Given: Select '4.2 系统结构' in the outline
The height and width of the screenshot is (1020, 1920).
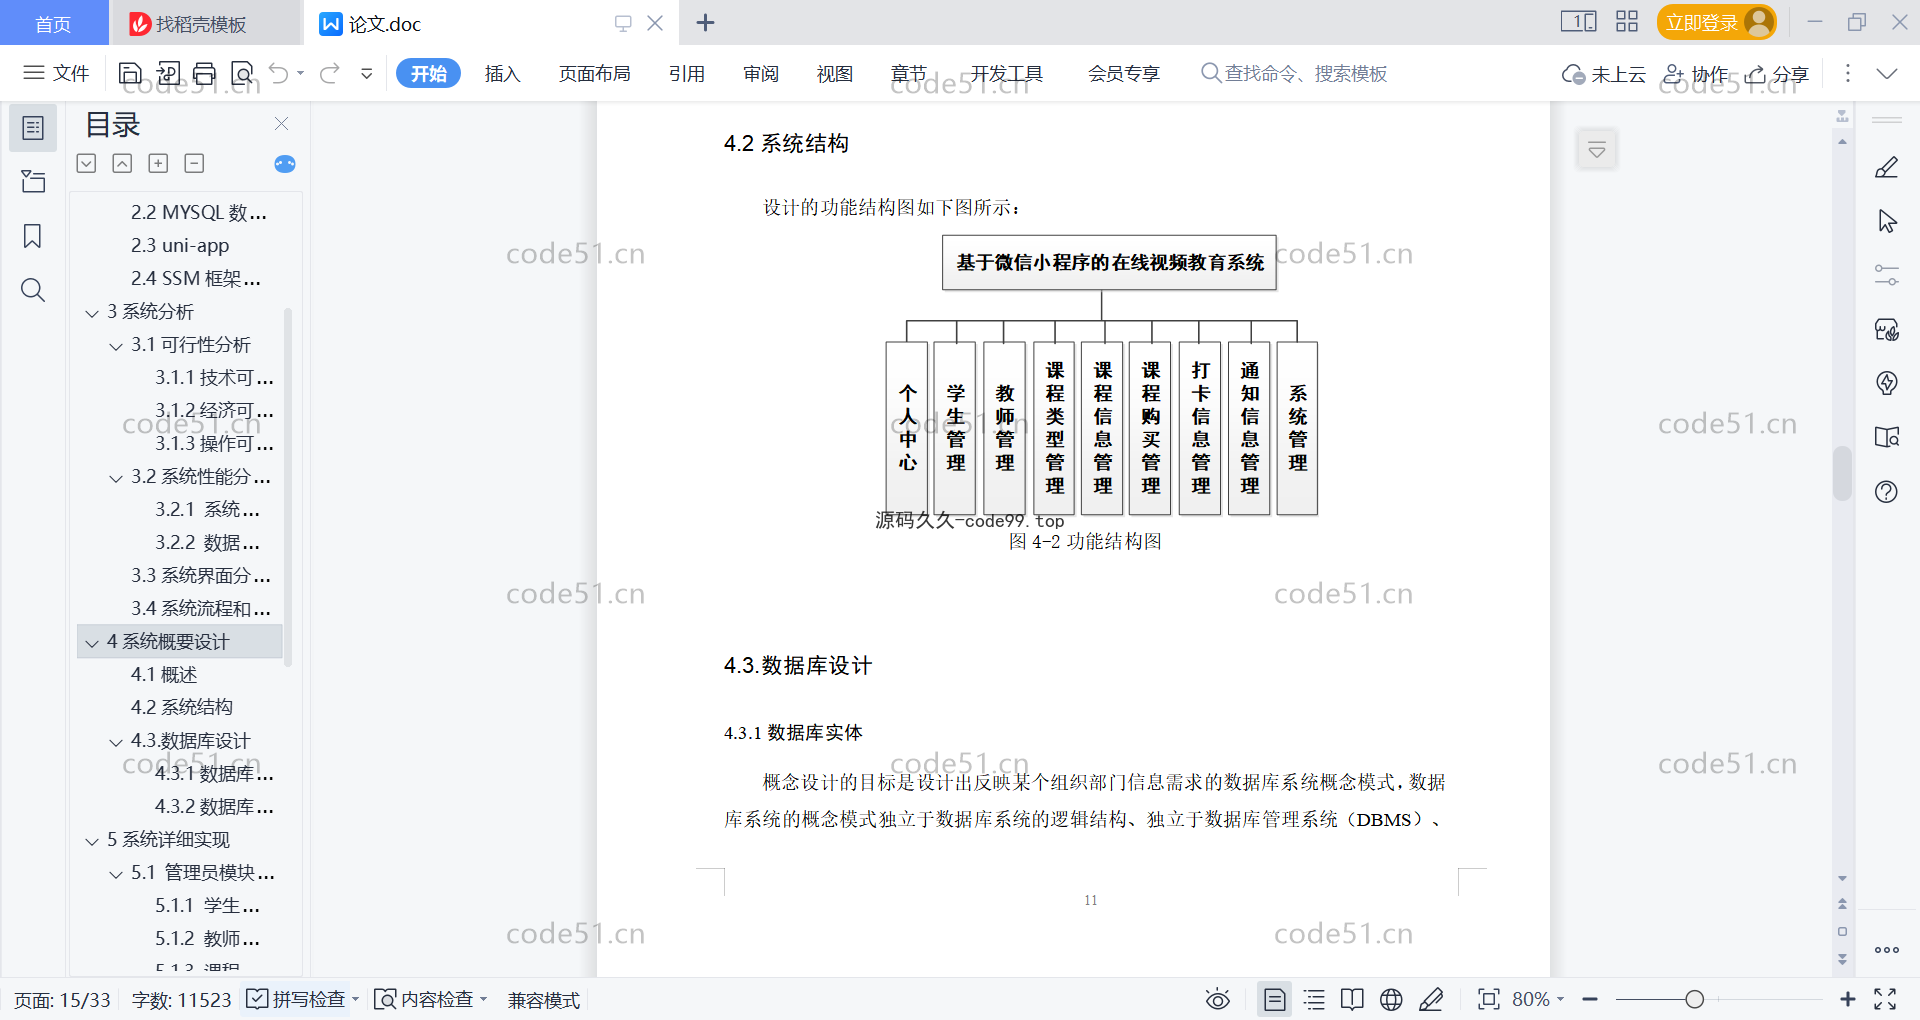Looking at the screenshot, I should tap(182, 707).
